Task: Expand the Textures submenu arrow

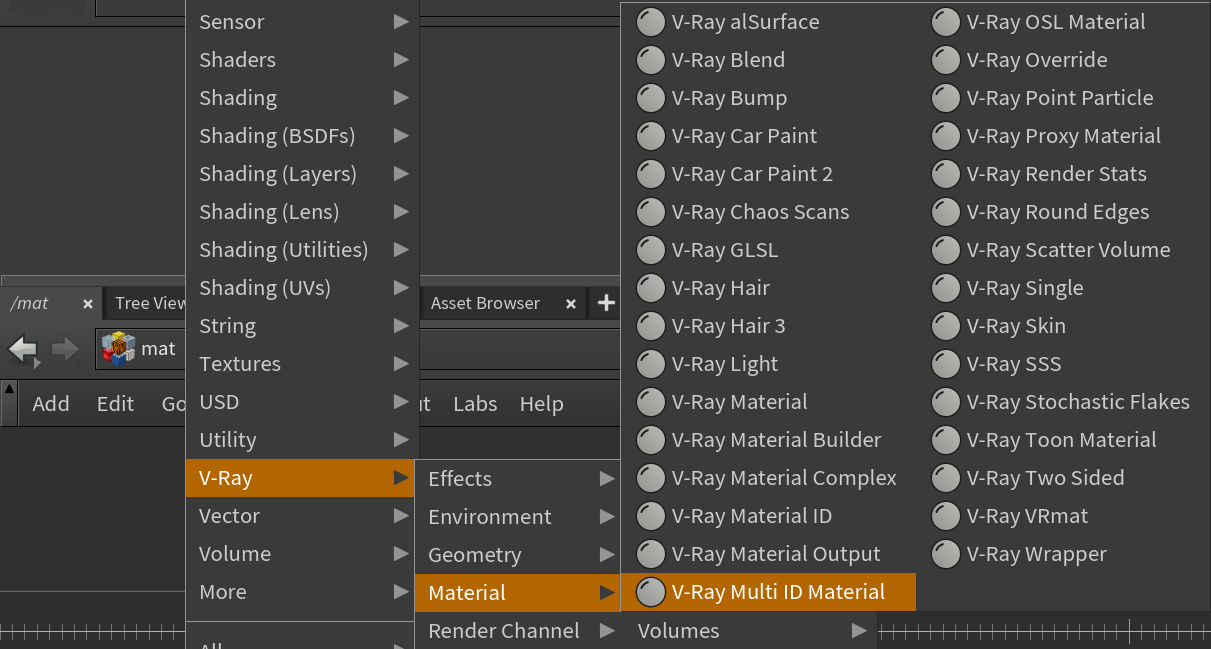Action: pos(401,364)
